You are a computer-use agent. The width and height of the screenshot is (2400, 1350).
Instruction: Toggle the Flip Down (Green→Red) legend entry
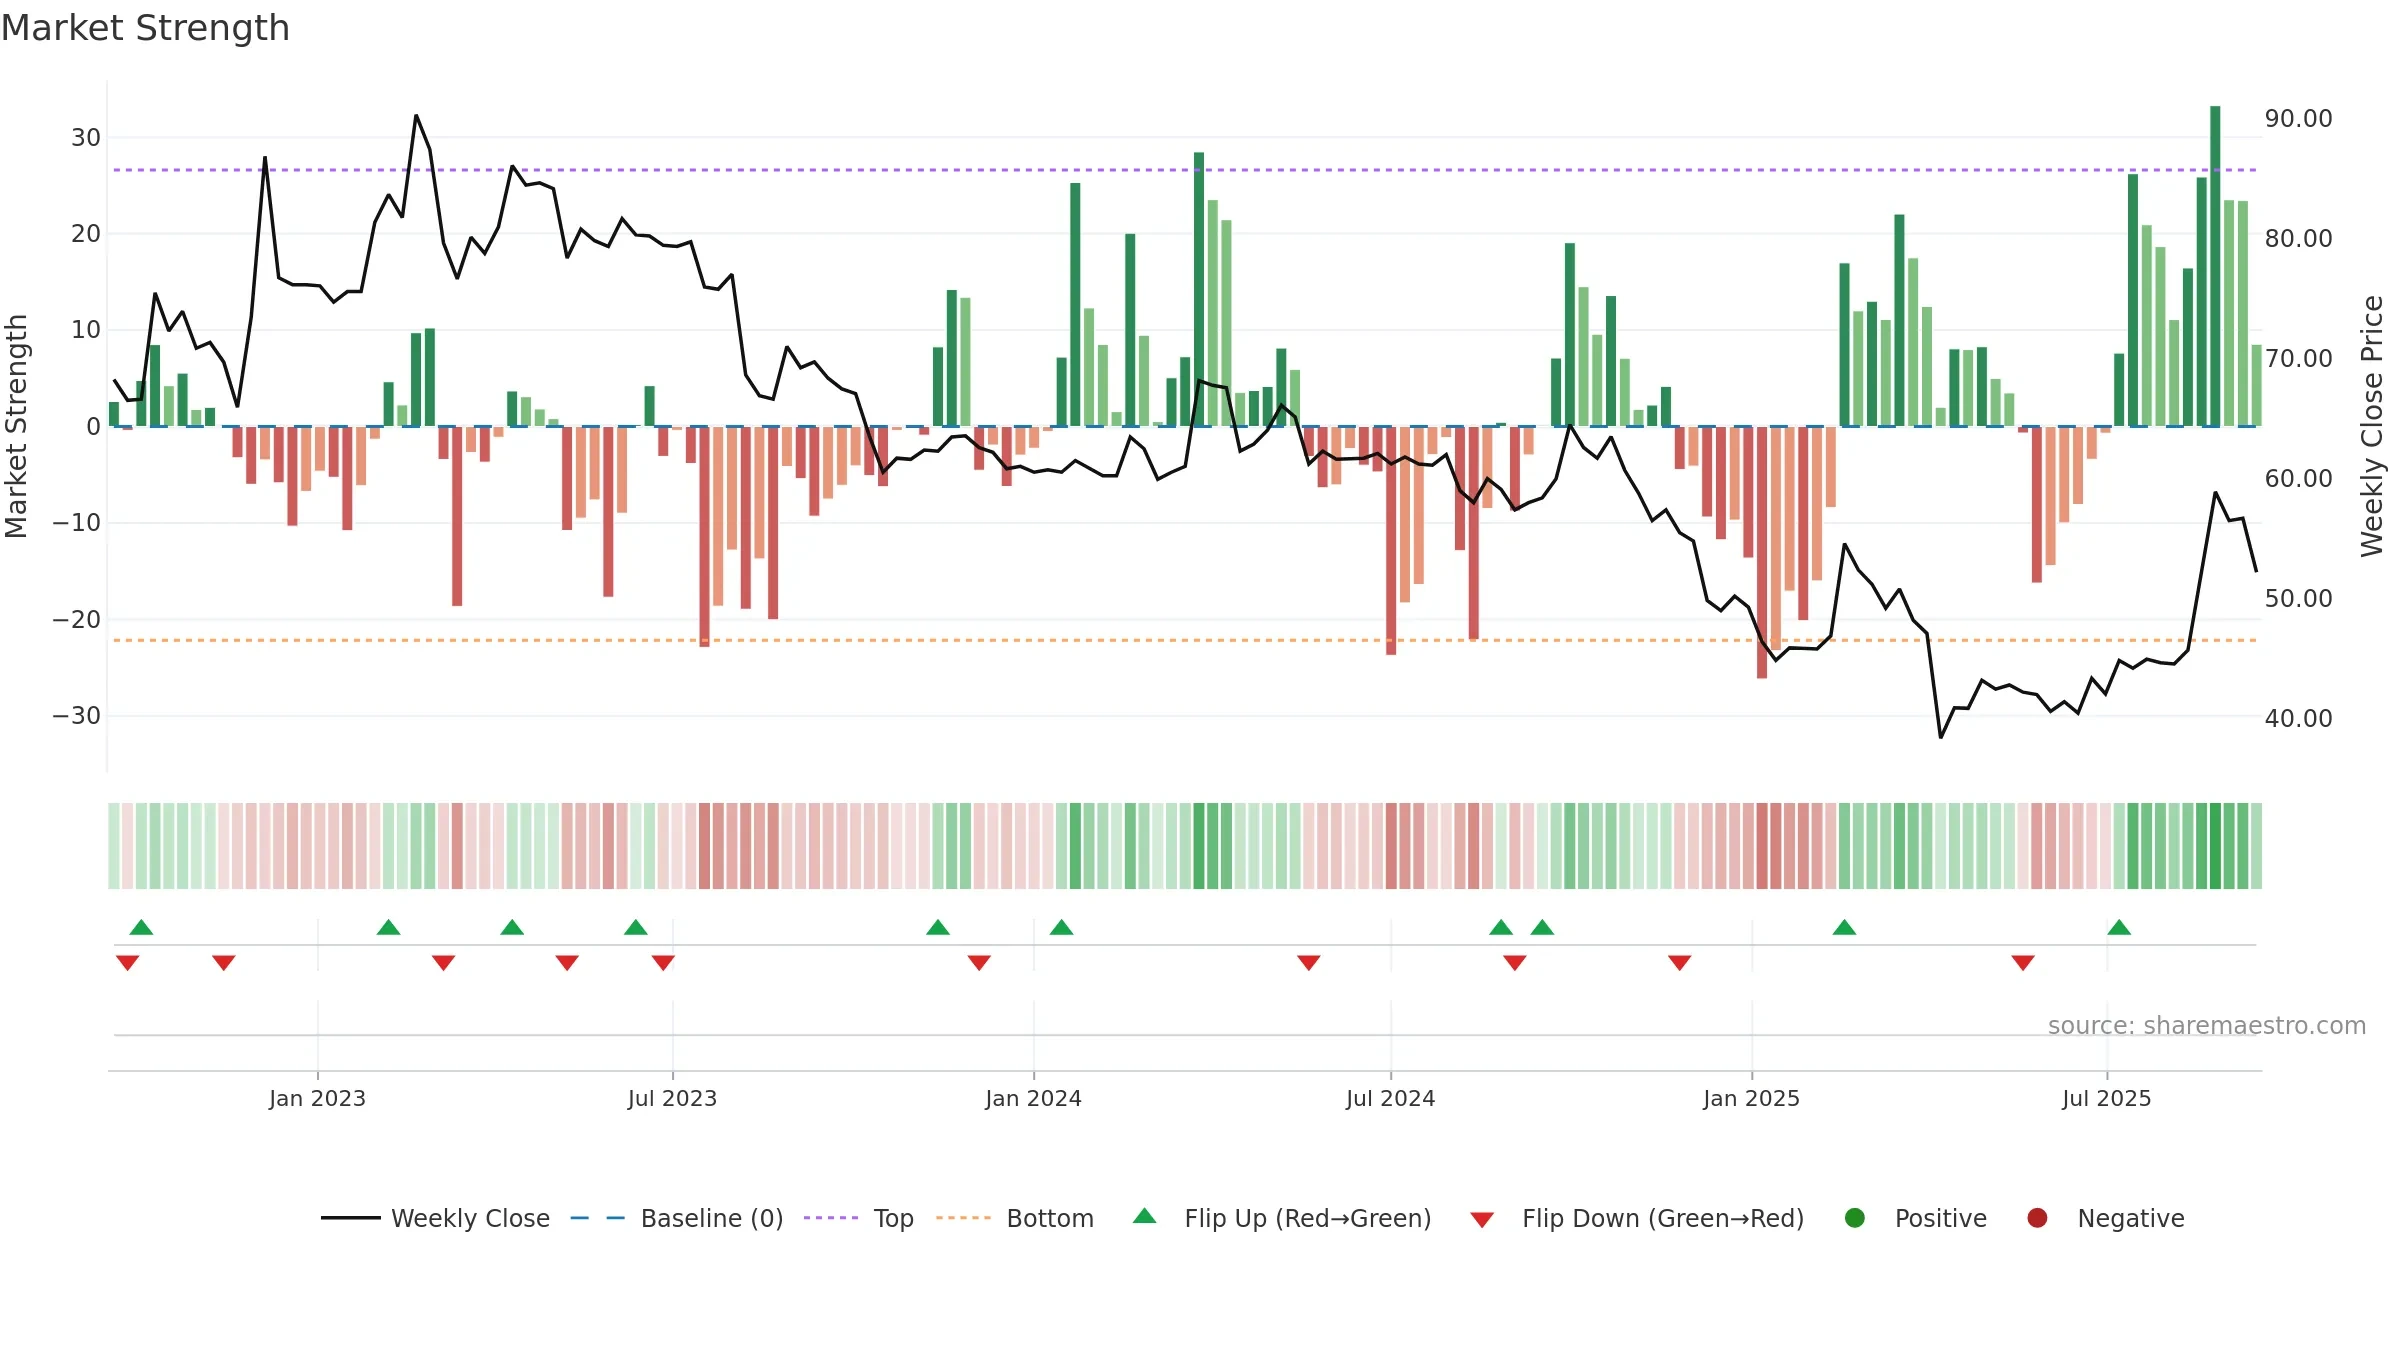(x=1637, y=1218)
